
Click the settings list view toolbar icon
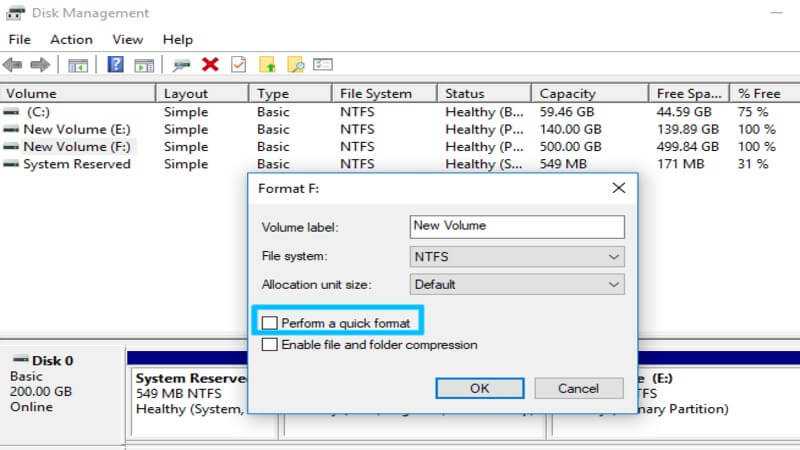tap(323, 64)
